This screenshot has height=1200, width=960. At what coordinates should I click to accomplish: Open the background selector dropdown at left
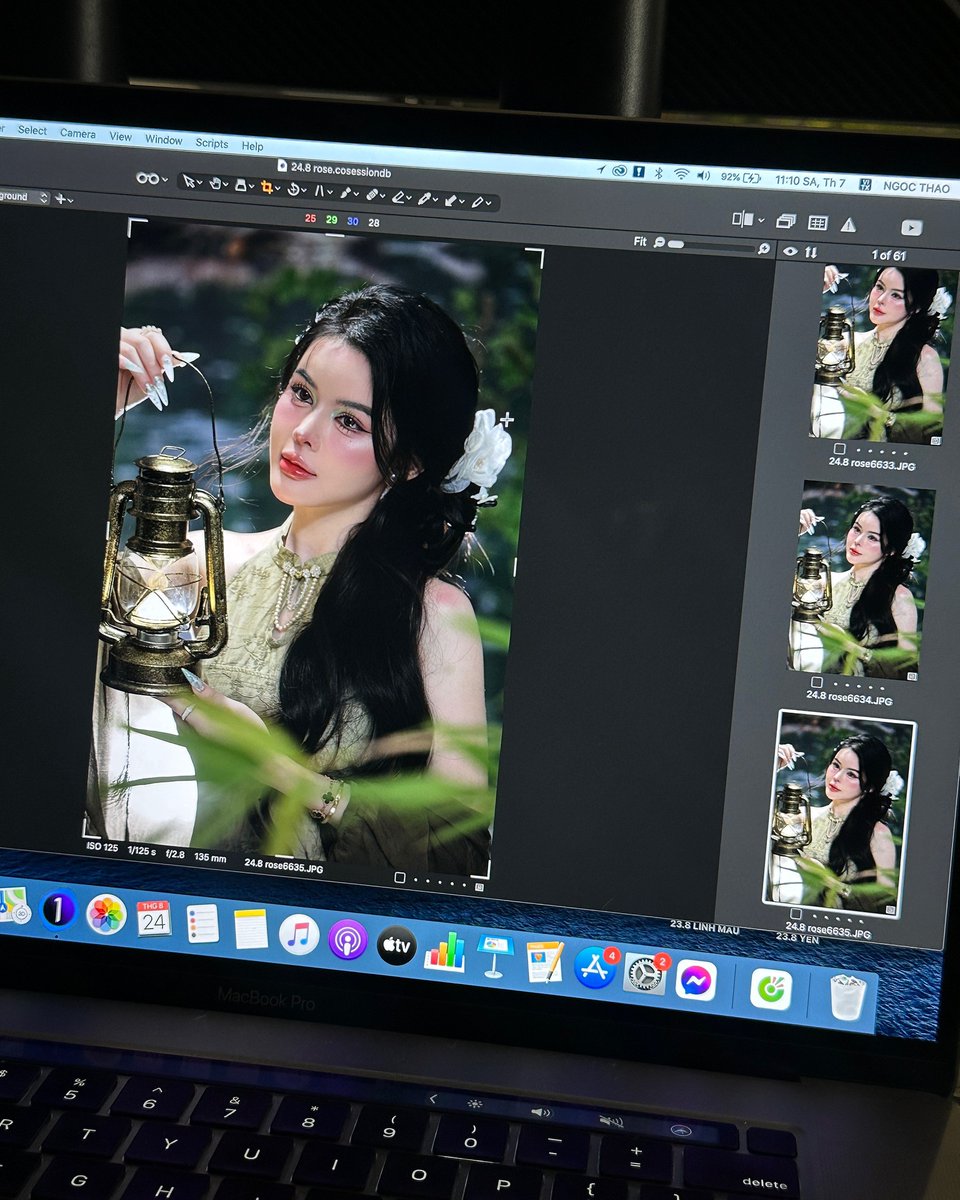click(x=24, y=196)
